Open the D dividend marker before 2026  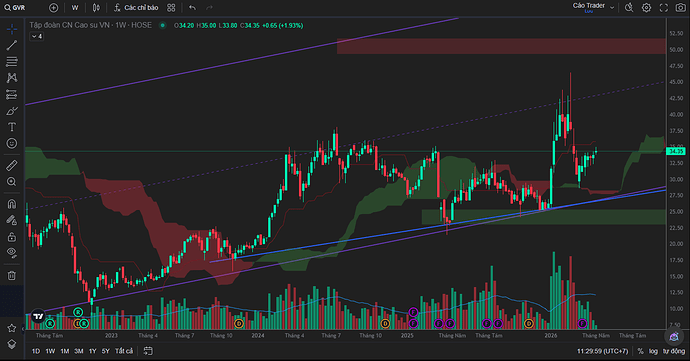tap(529, 324)
